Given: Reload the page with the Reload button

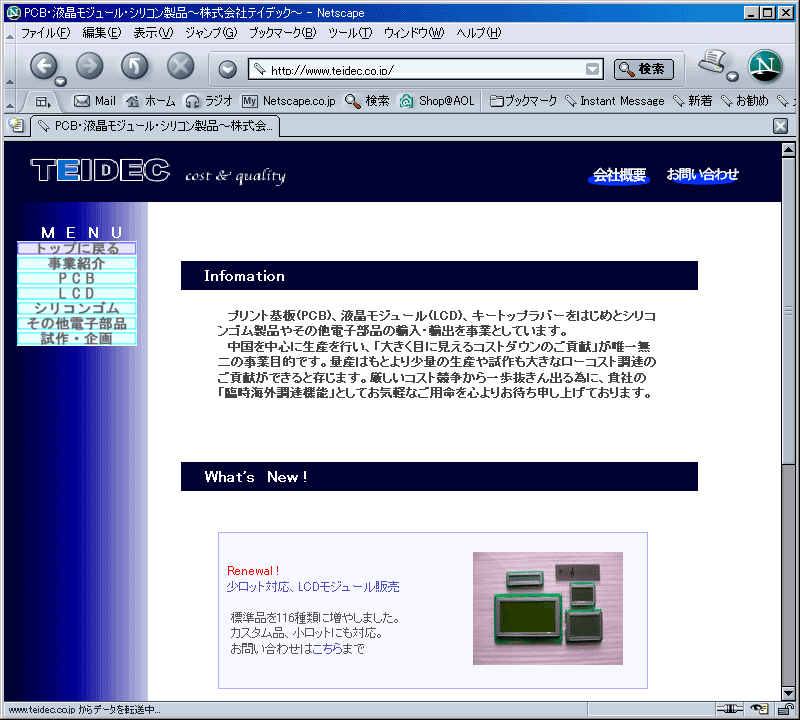Looking at the screenshot, I should click(135, 66).
